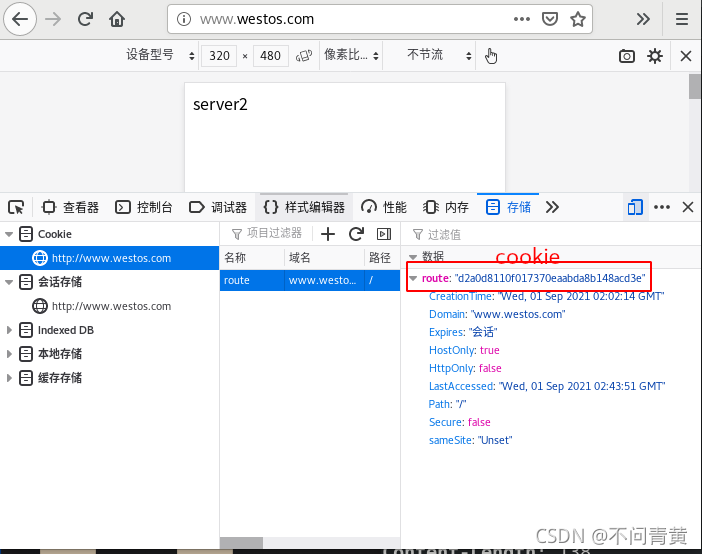
Task: Activate the element picker tool
Action: point(16,207)
